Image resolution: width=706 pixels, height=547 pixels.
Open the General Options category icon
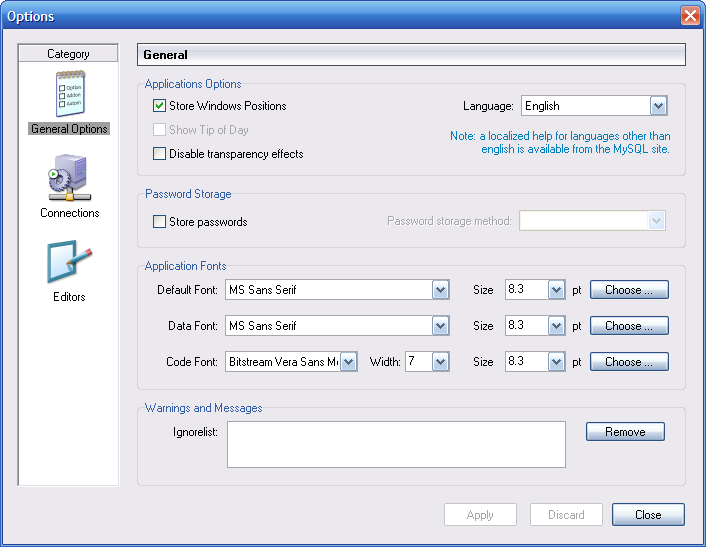[x=69, y=97]
